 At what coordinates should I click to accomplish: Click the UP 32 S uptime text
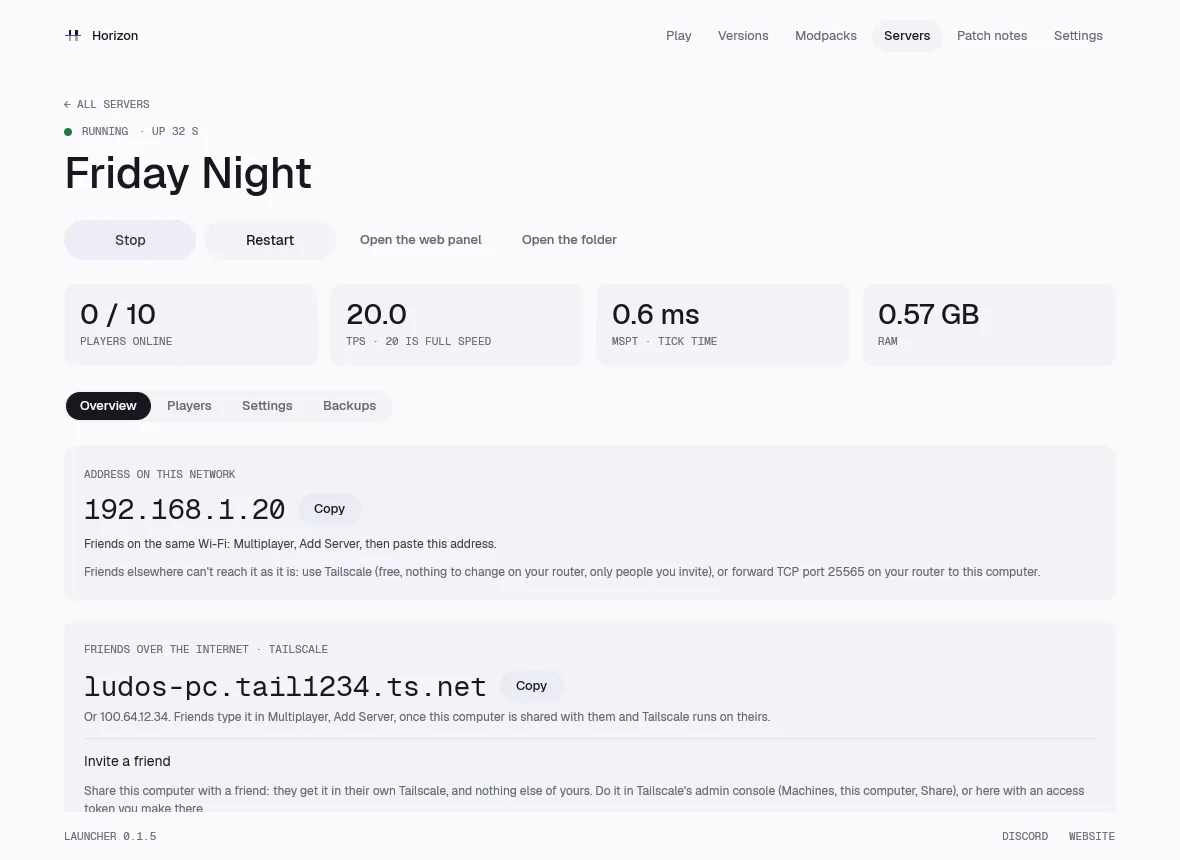pyautogui.click(x=175, y=132)
